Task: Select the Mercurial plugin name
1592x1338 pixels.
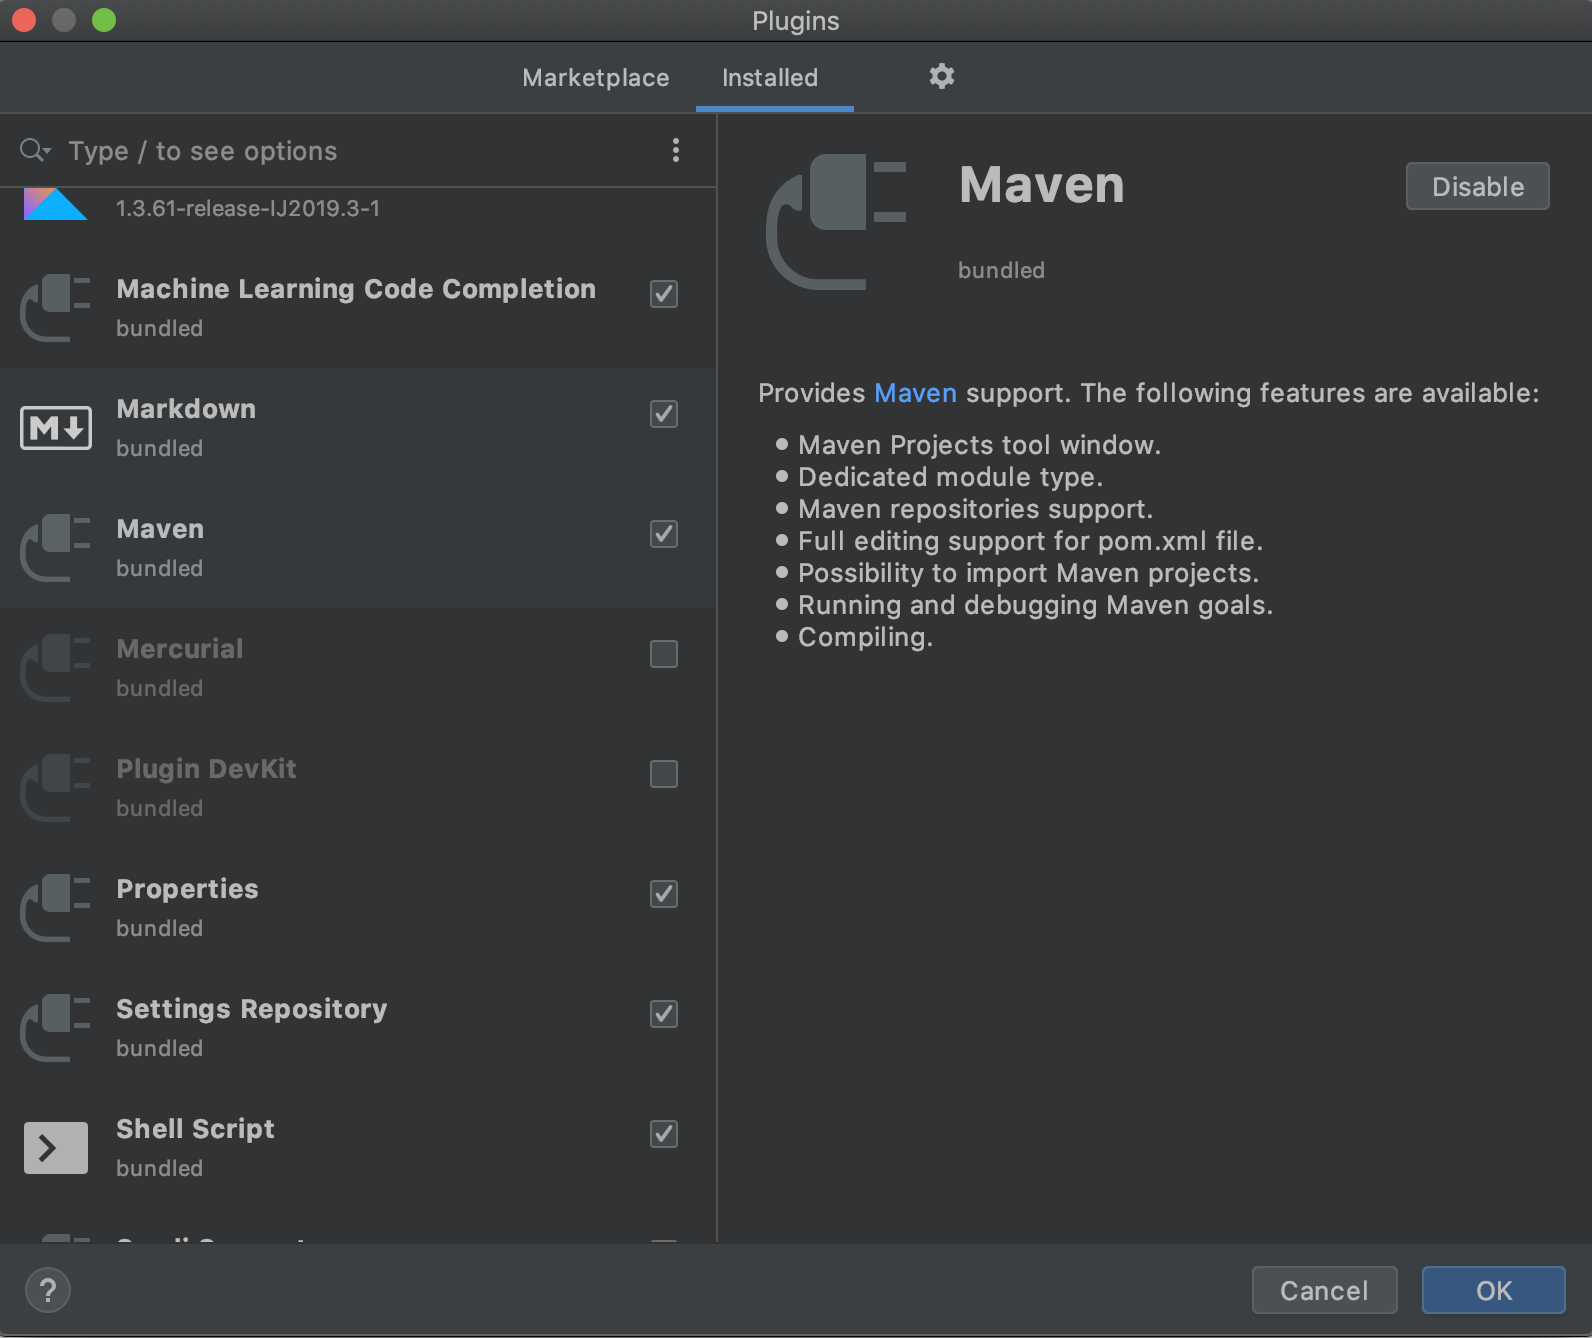Action: (x=180, y=649)
